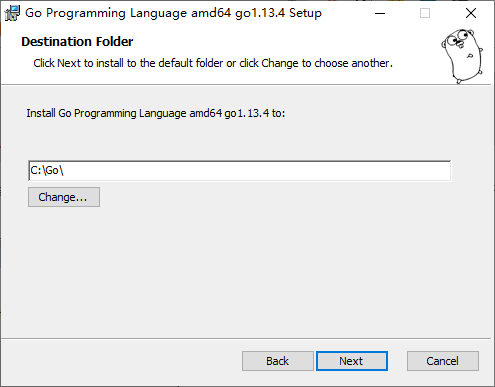The width and height of the screenshot is (495, 387).
Task: Click the greyed-out maximize window button
Action: (425, 13)
